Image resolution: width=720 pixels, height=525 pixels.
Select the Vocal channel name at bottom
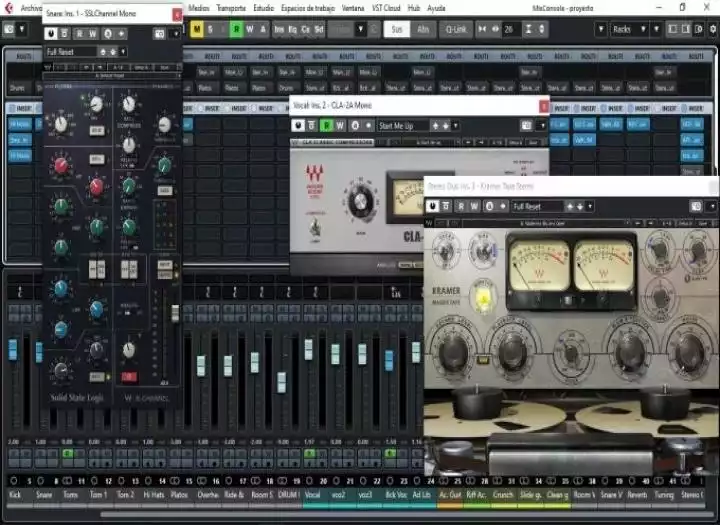[x=313, y=495]
